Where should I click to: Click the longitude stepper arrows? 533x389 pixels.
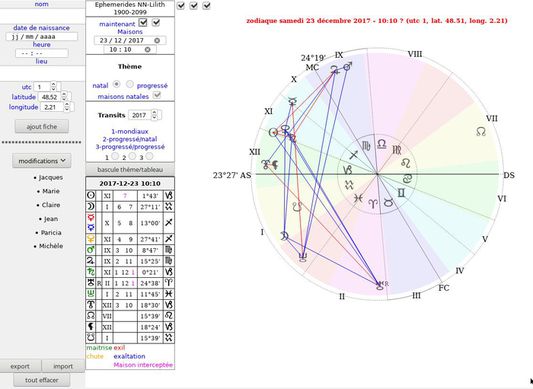click(x=67, y=107)
